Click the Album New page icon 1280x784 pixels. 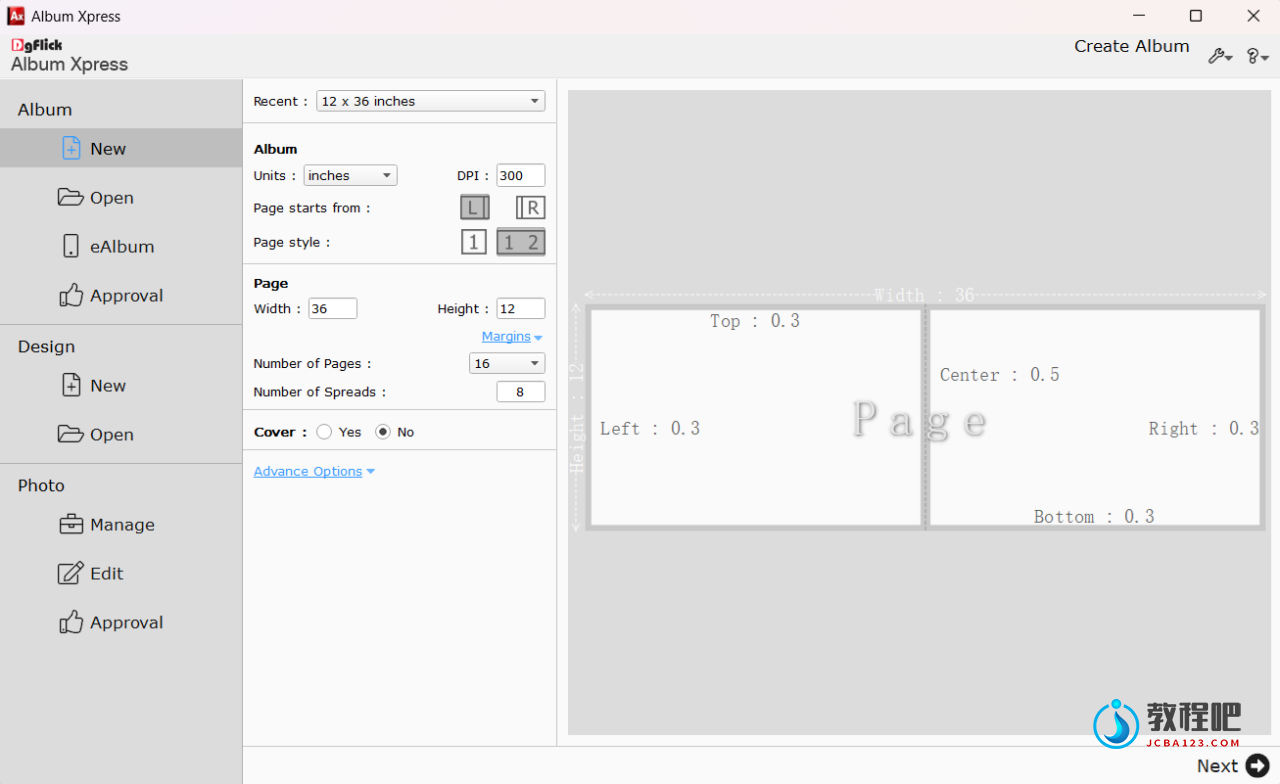click(x=71, y=148)
